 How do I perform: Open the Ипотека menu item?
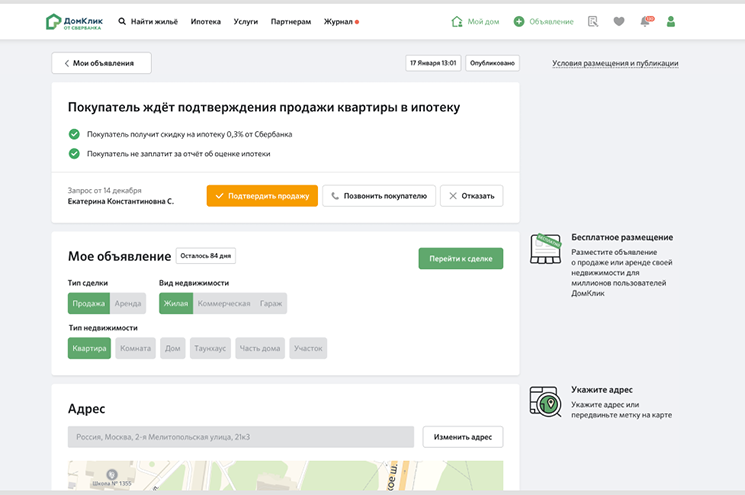coord(205,21)
